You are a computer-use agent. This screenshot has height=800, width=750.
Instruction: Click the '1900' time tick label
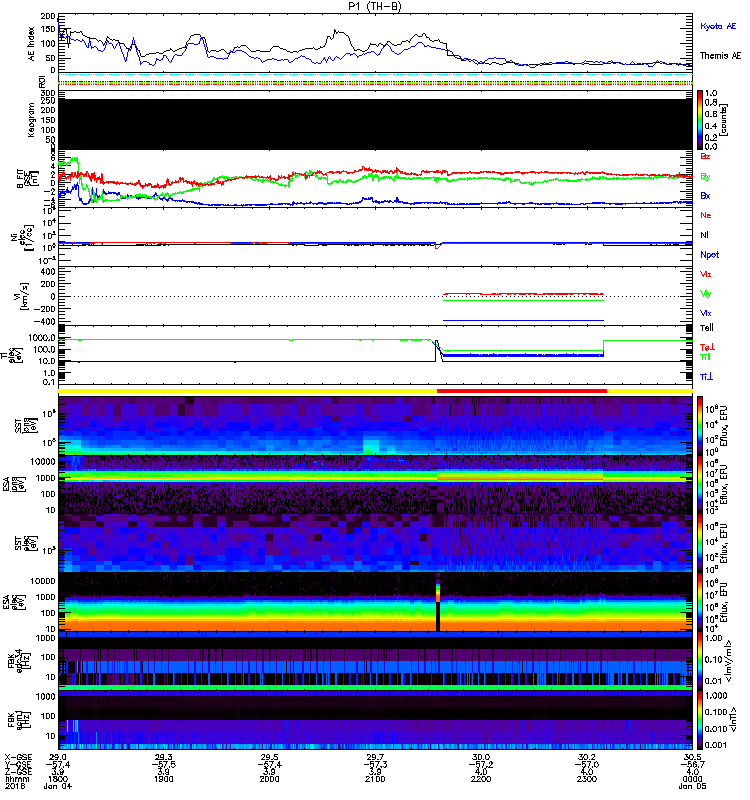164,779
